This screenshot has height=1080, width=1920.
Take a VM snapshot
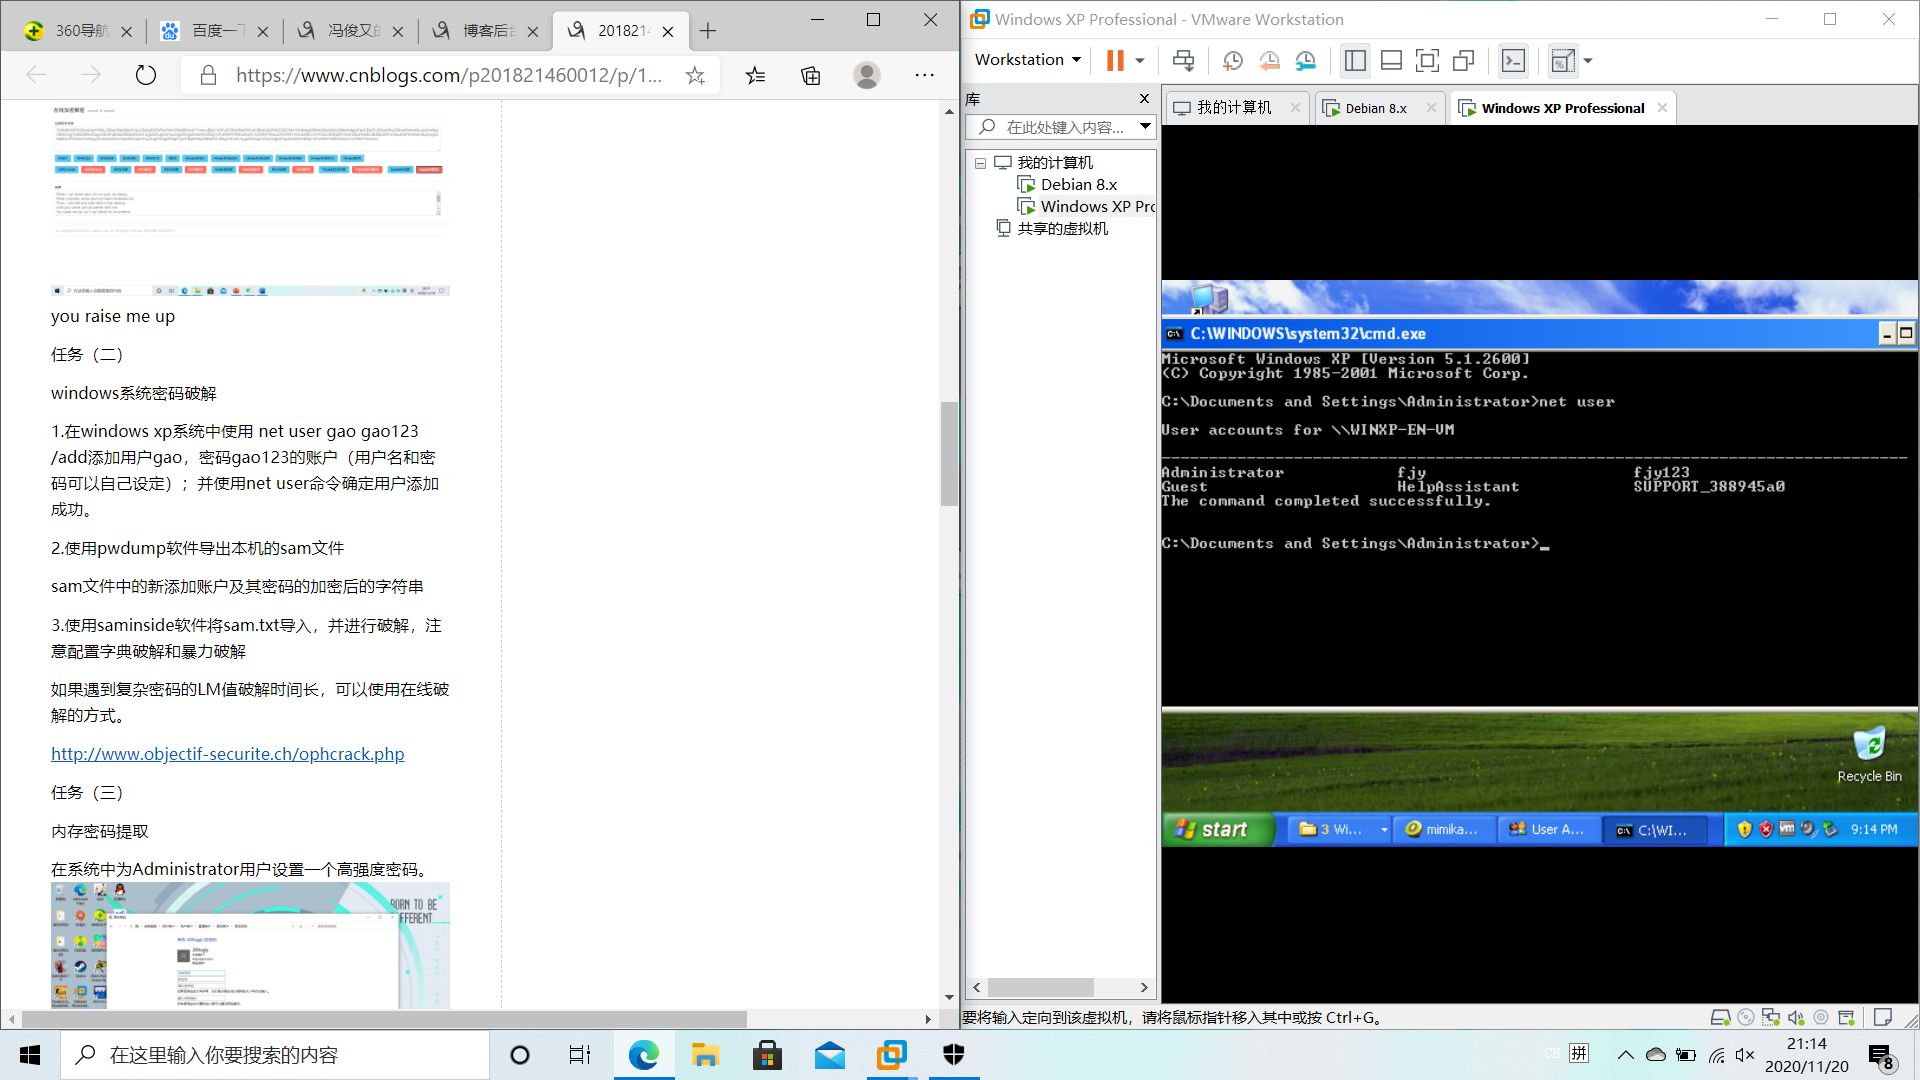tap(1232, 61)
